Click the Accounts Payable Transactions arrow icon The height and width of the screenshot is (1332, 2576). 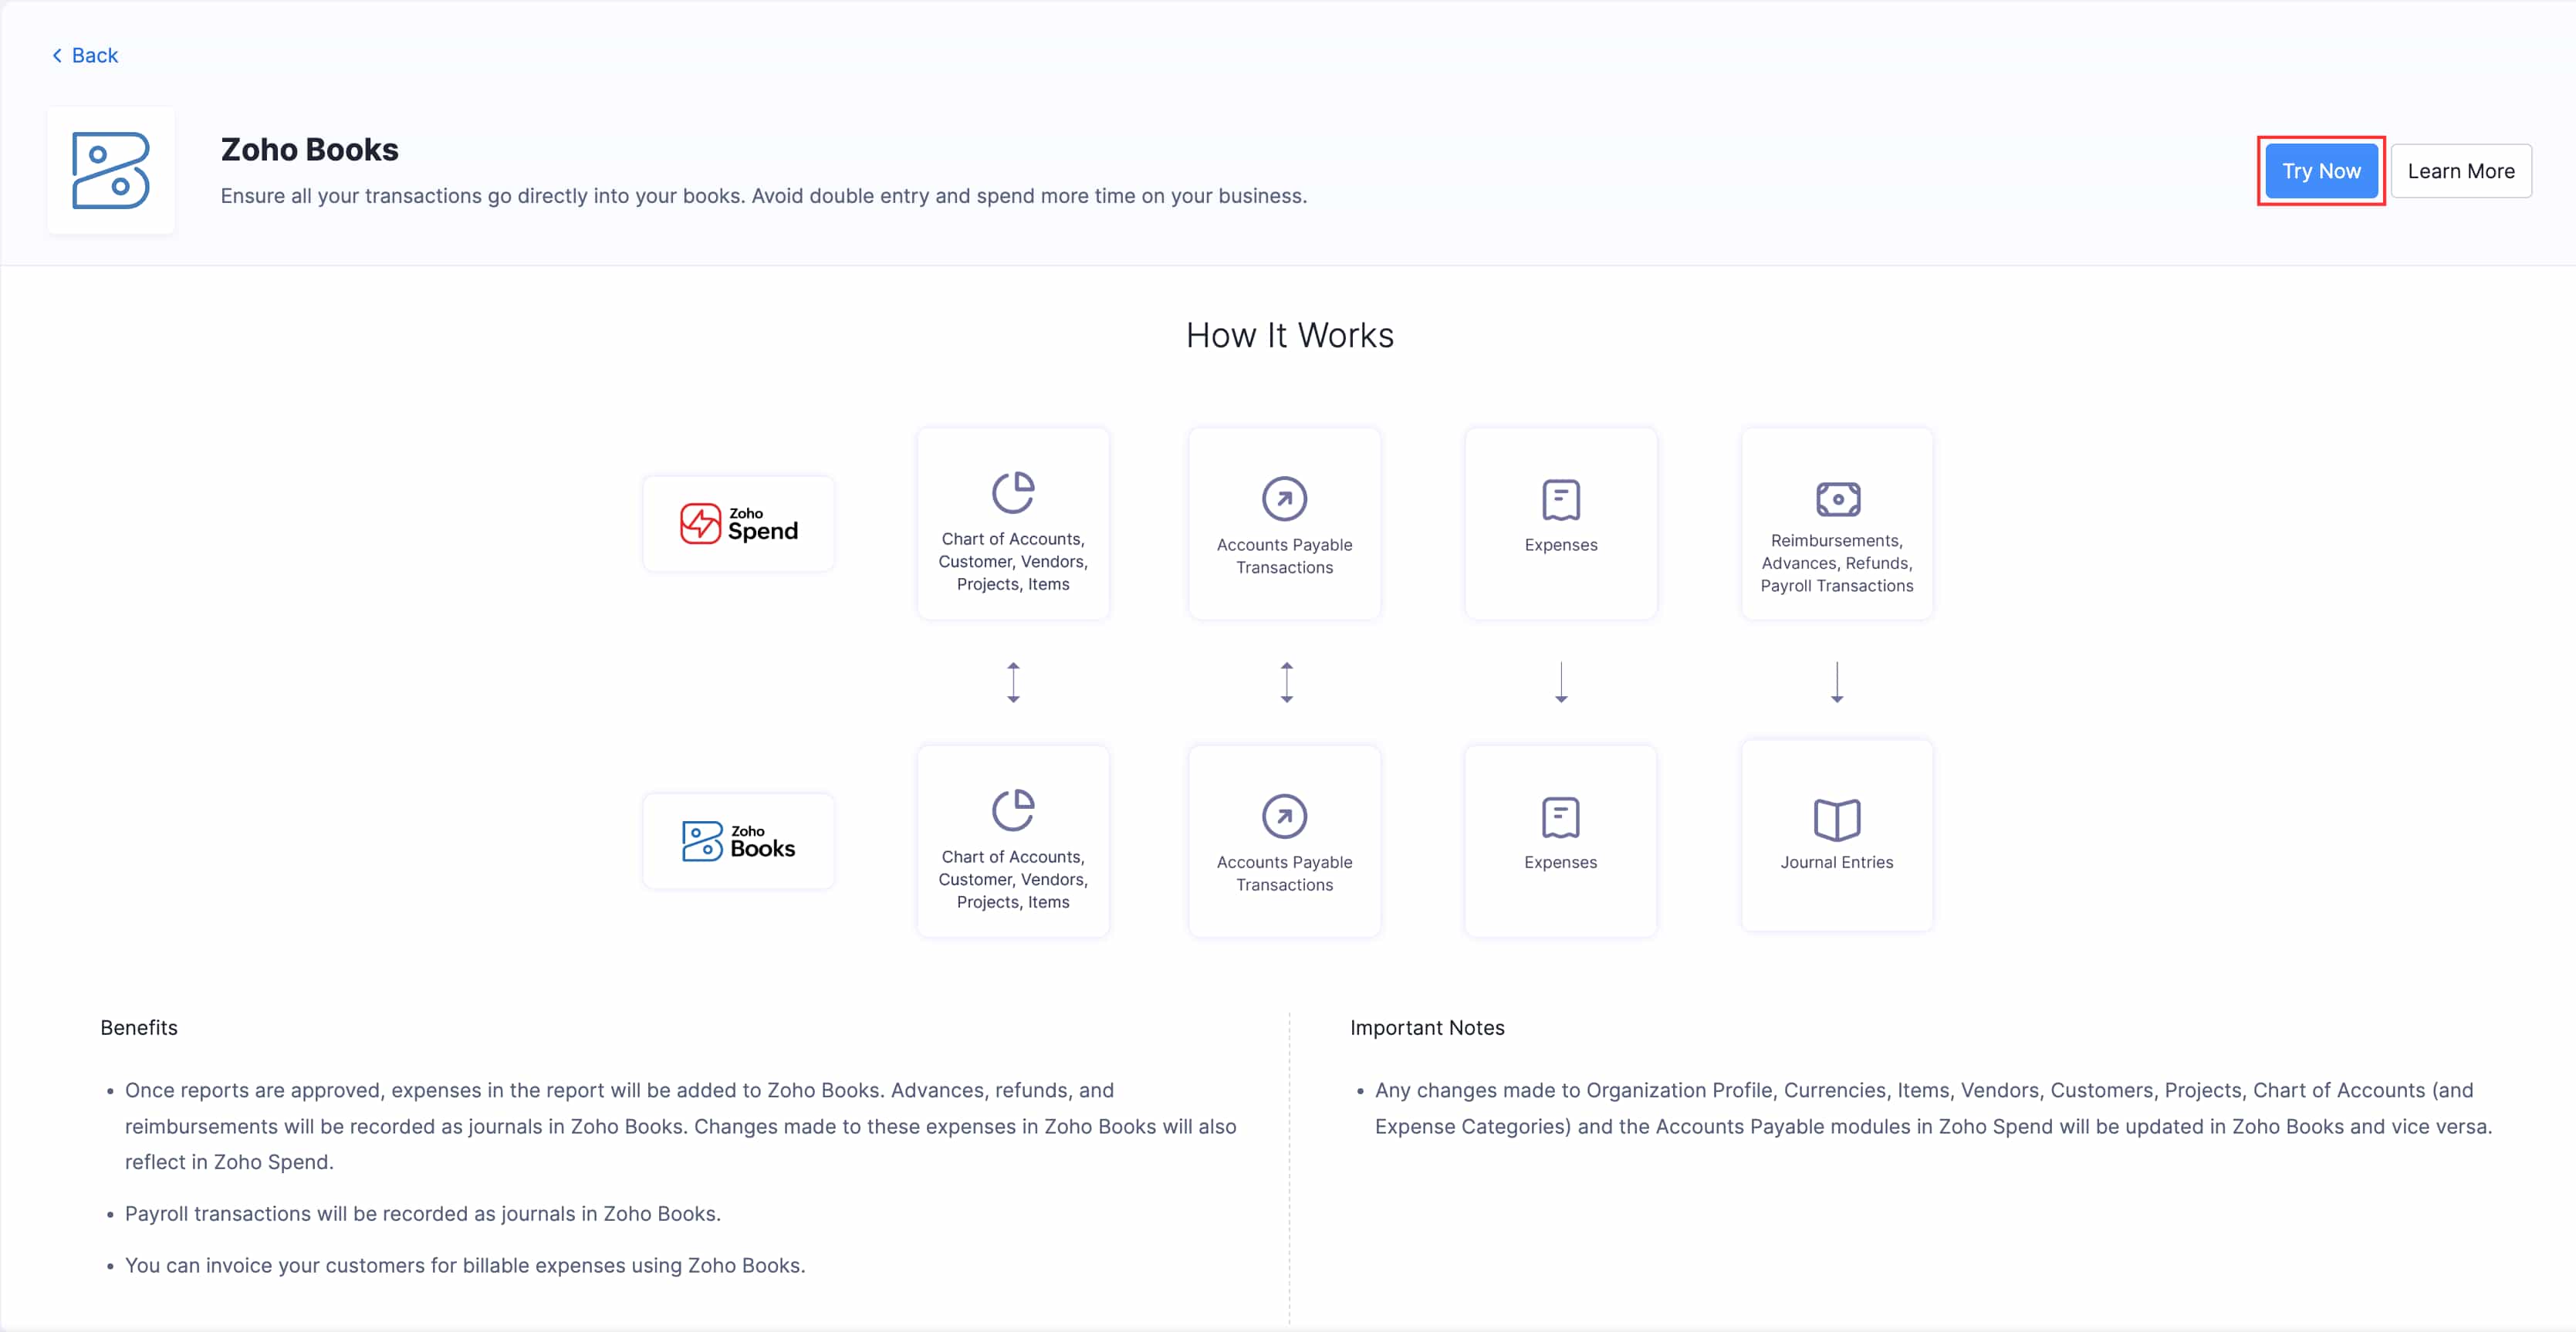pyautogui.click(x=1284, y=498)
